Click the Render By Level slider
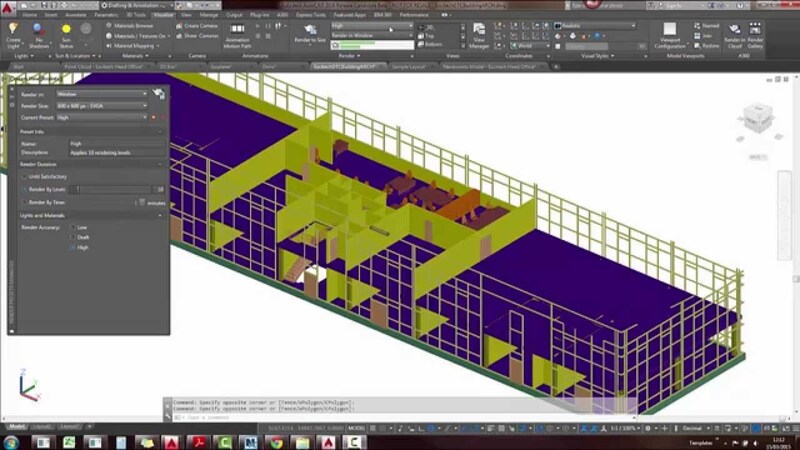The height and width of the screenshot is (450, 800). (115, 189)
